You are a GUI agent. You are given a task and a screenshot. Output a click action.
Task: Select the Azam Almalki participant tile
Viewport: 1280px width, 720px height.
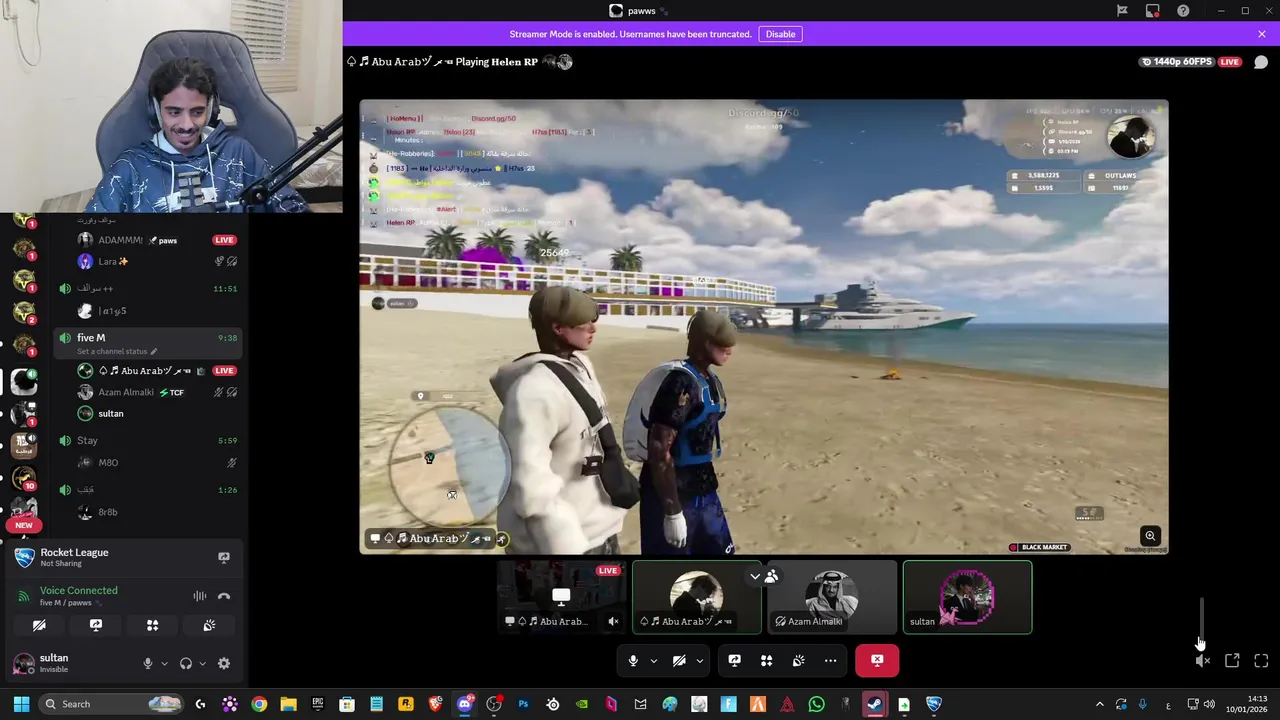click(832, 597)
